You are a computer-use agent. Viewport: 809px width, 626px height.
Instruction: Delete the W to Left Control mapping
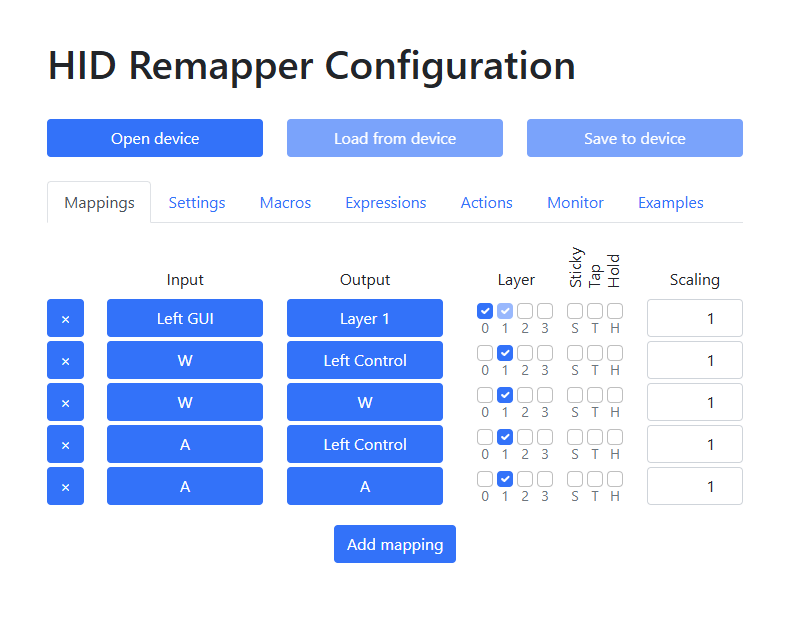[65, 360]
